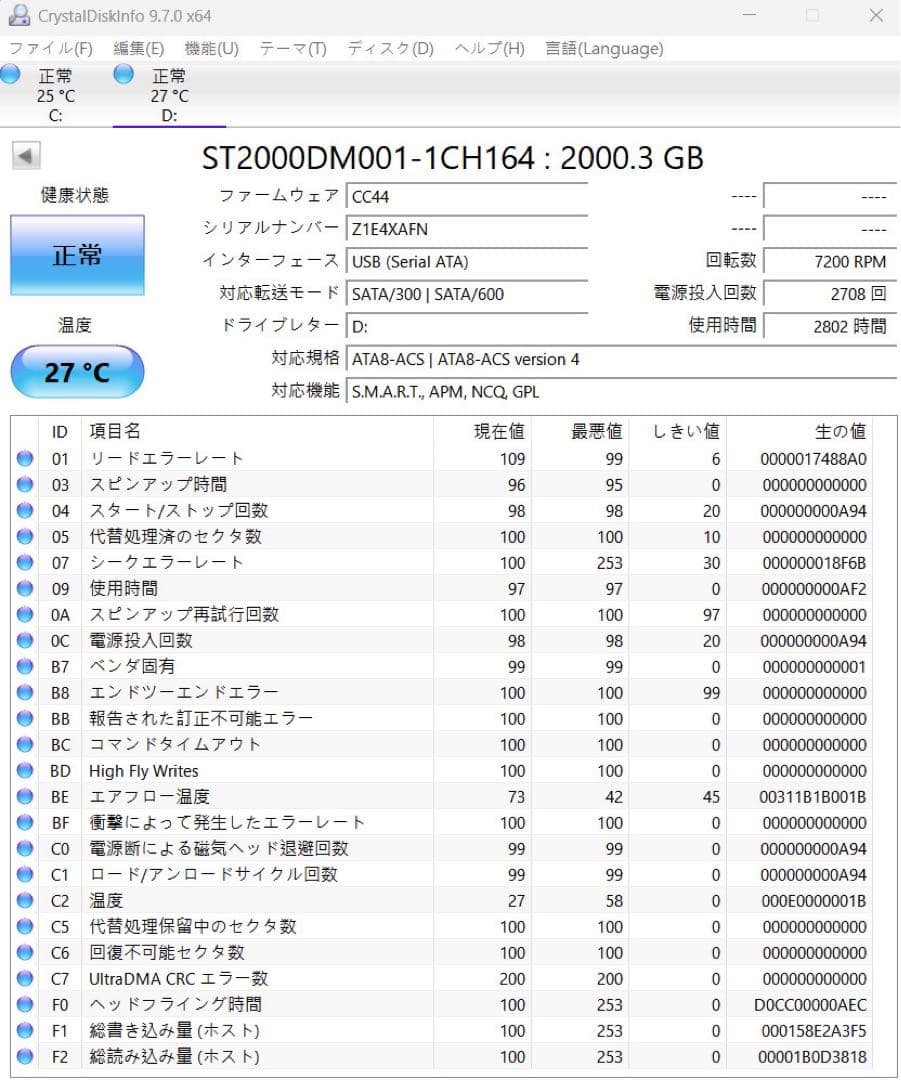
Task: Click the D: drive health status icon
Action: point(124,74)
